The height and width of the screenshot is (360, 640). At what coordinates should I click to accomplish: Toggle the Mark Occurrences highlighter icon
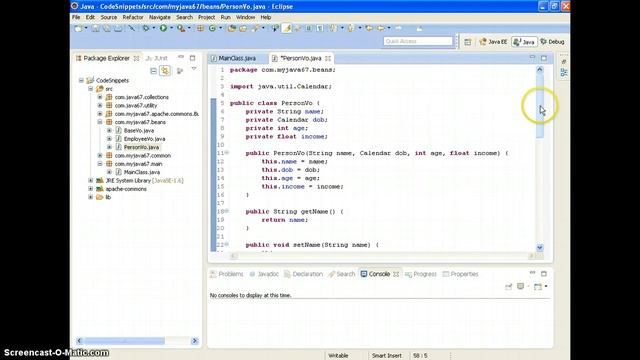287,28
